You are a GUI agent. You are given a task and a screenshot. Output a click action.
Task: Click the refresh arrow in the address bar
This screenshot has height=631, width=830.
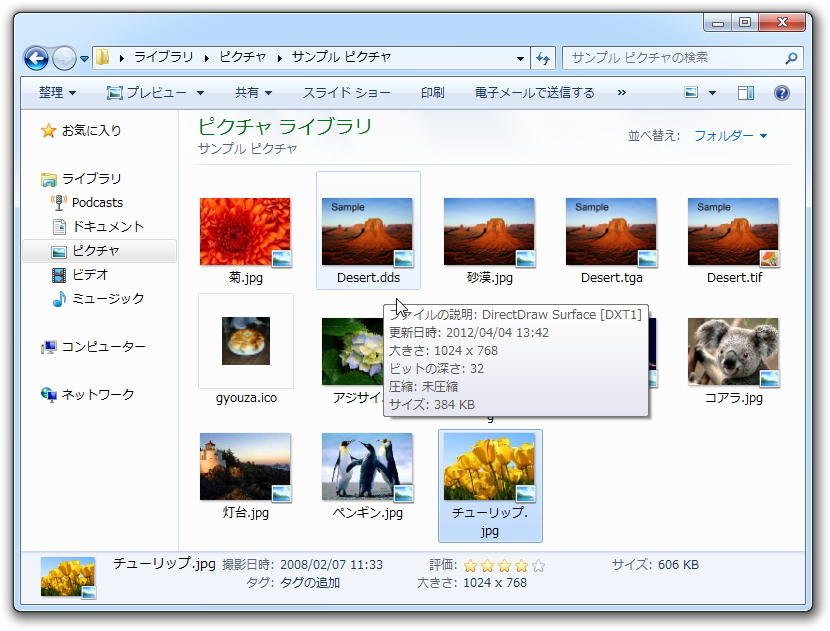pyautogui.click(x=542, y=58)
